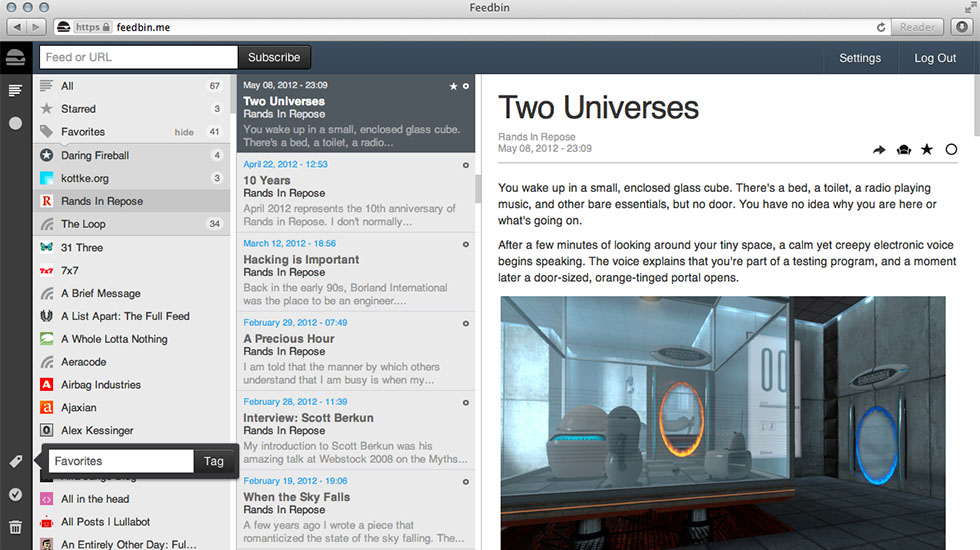Click the 34 count on The Loop row
980x550 pixels.
point(214,224)
